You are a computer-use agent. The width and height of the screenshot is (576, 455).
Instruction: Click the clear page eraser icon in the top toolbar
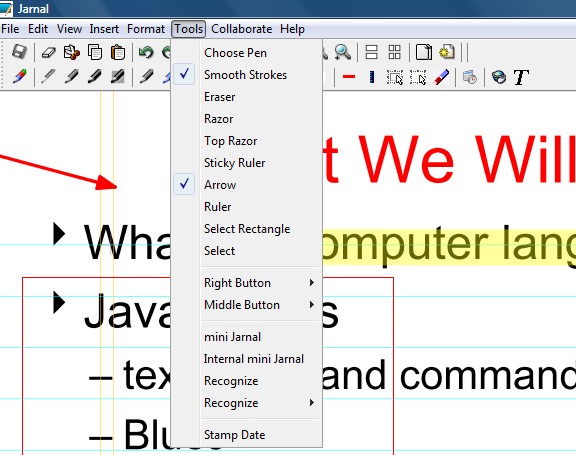48,53
